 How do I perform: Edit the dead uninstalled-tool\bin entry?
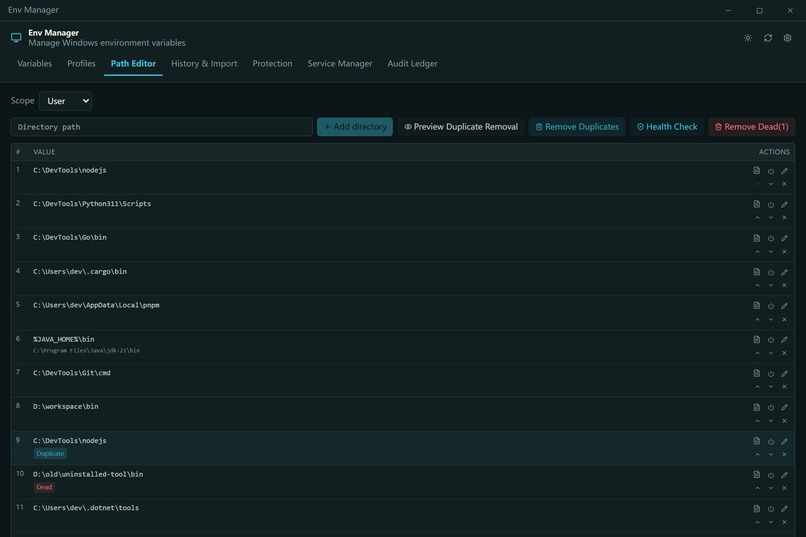784,475
